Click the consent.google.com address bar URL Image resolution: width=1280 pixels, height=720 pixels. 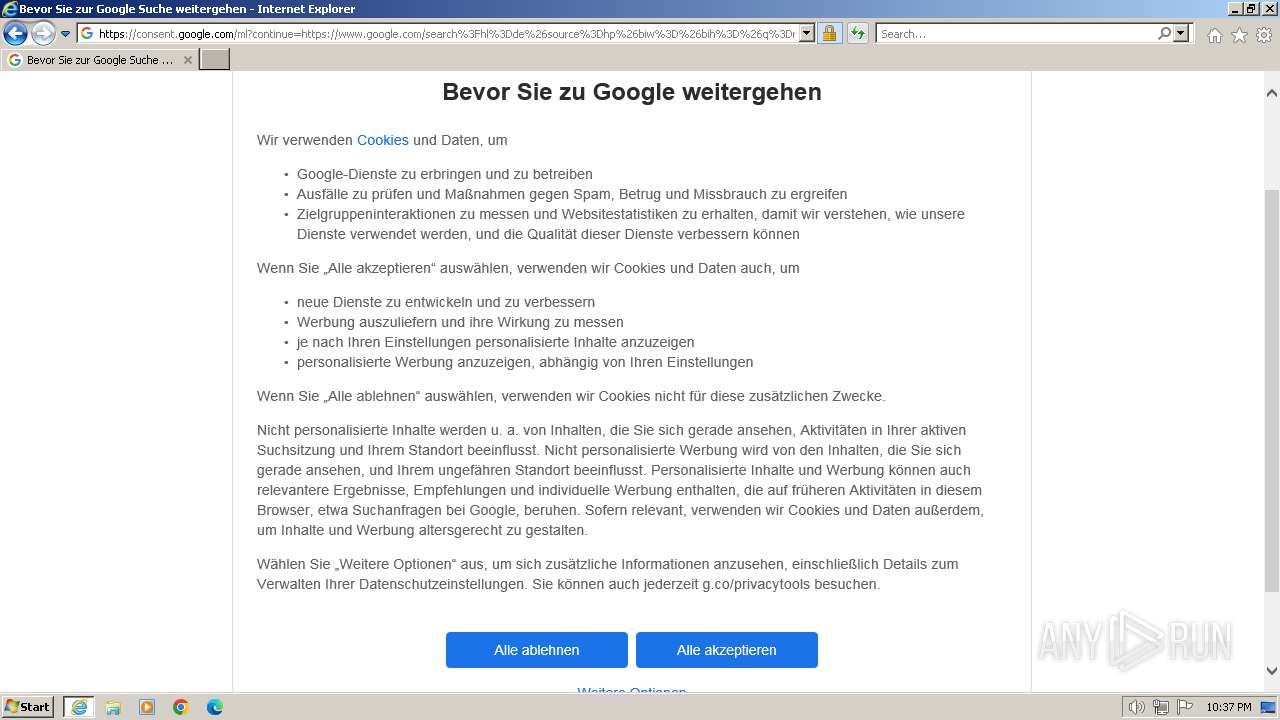[446, 33]
